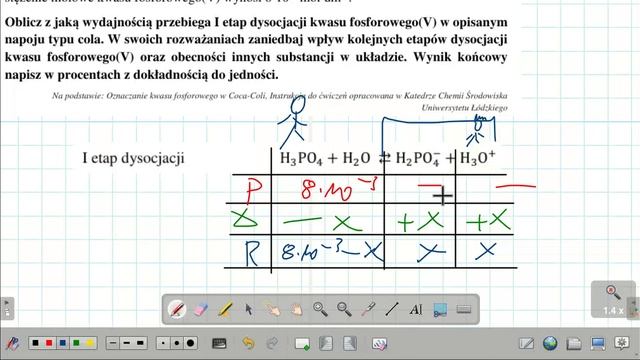The image size is (640, 360).
Task: Choose the medium eraser size
Action: [177, 343]
